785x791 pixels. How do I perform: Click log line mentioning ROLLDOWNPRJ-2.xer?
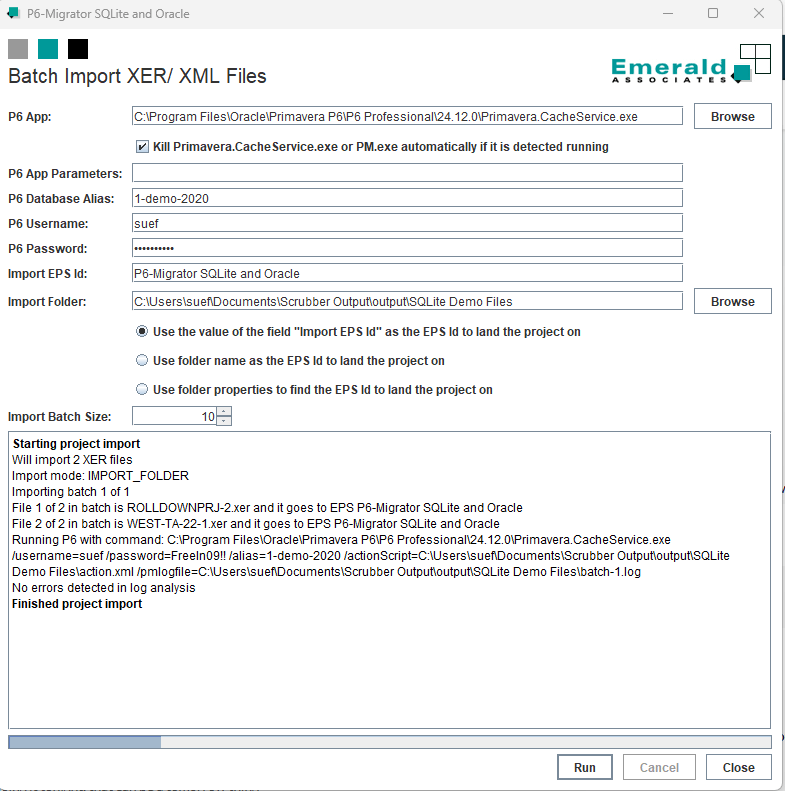[267, 507]
